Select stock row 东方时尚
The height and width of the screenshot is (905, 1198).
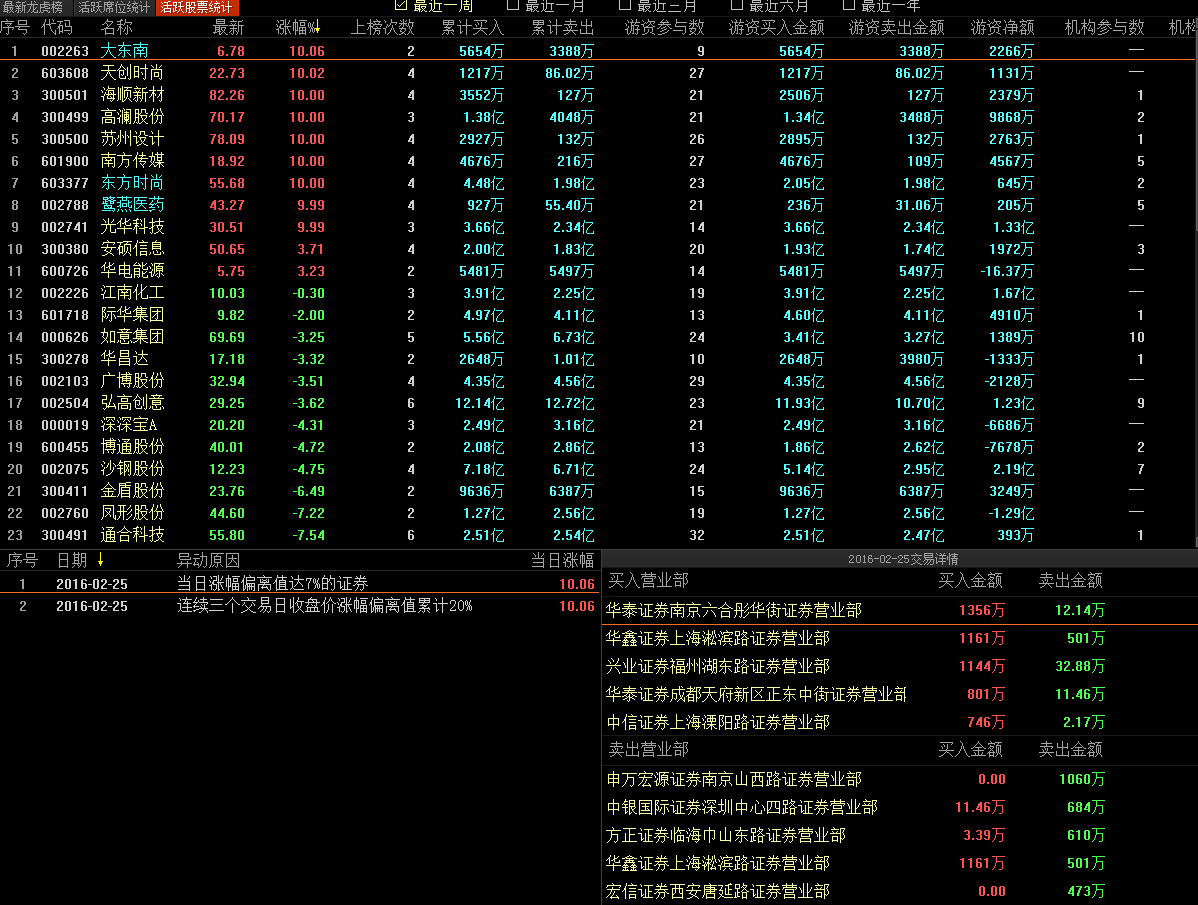(597, 183)
